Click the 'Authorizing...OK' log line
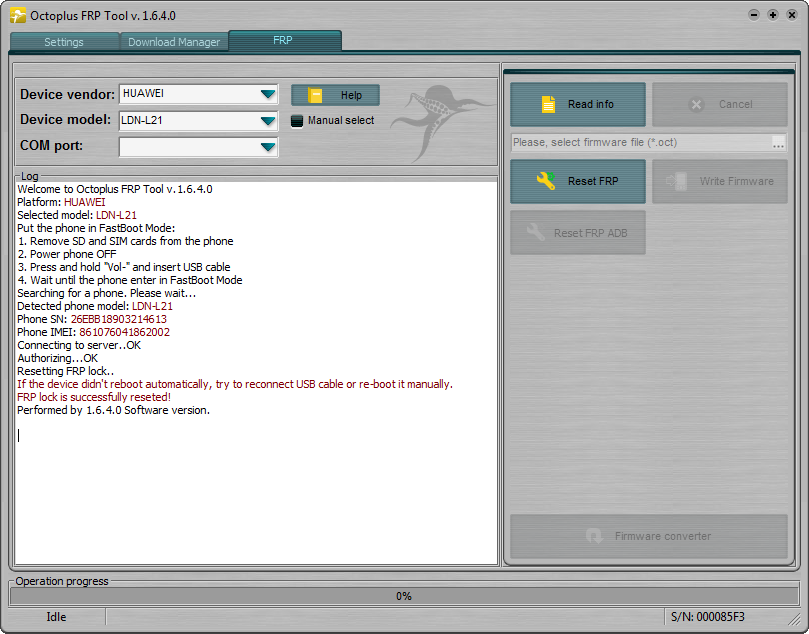 coord(57,358)
